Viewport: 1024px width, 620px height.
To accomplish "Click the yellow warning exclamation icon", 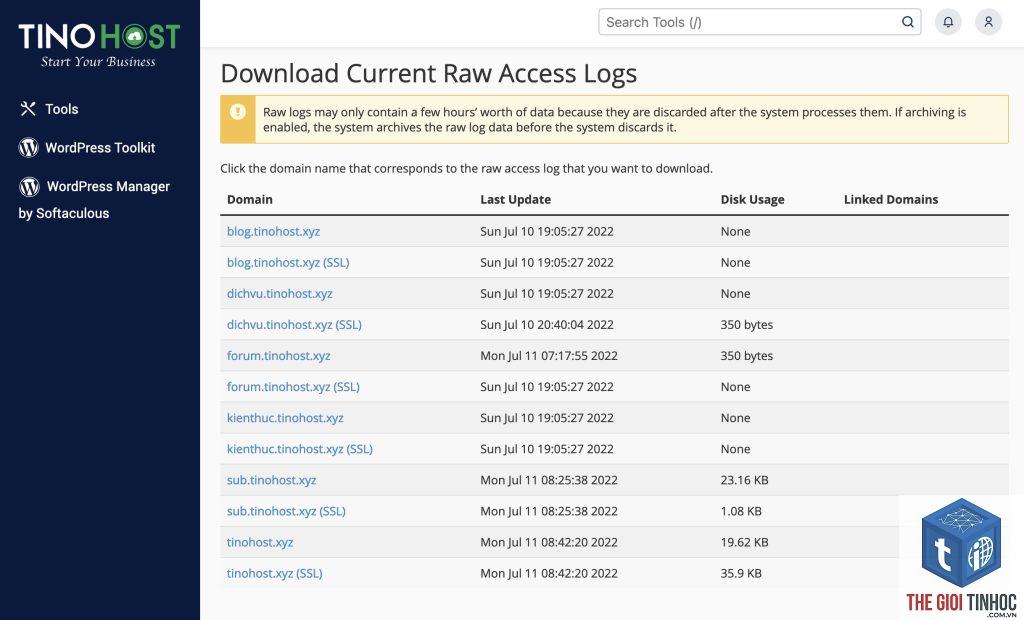I will point(238,112).
